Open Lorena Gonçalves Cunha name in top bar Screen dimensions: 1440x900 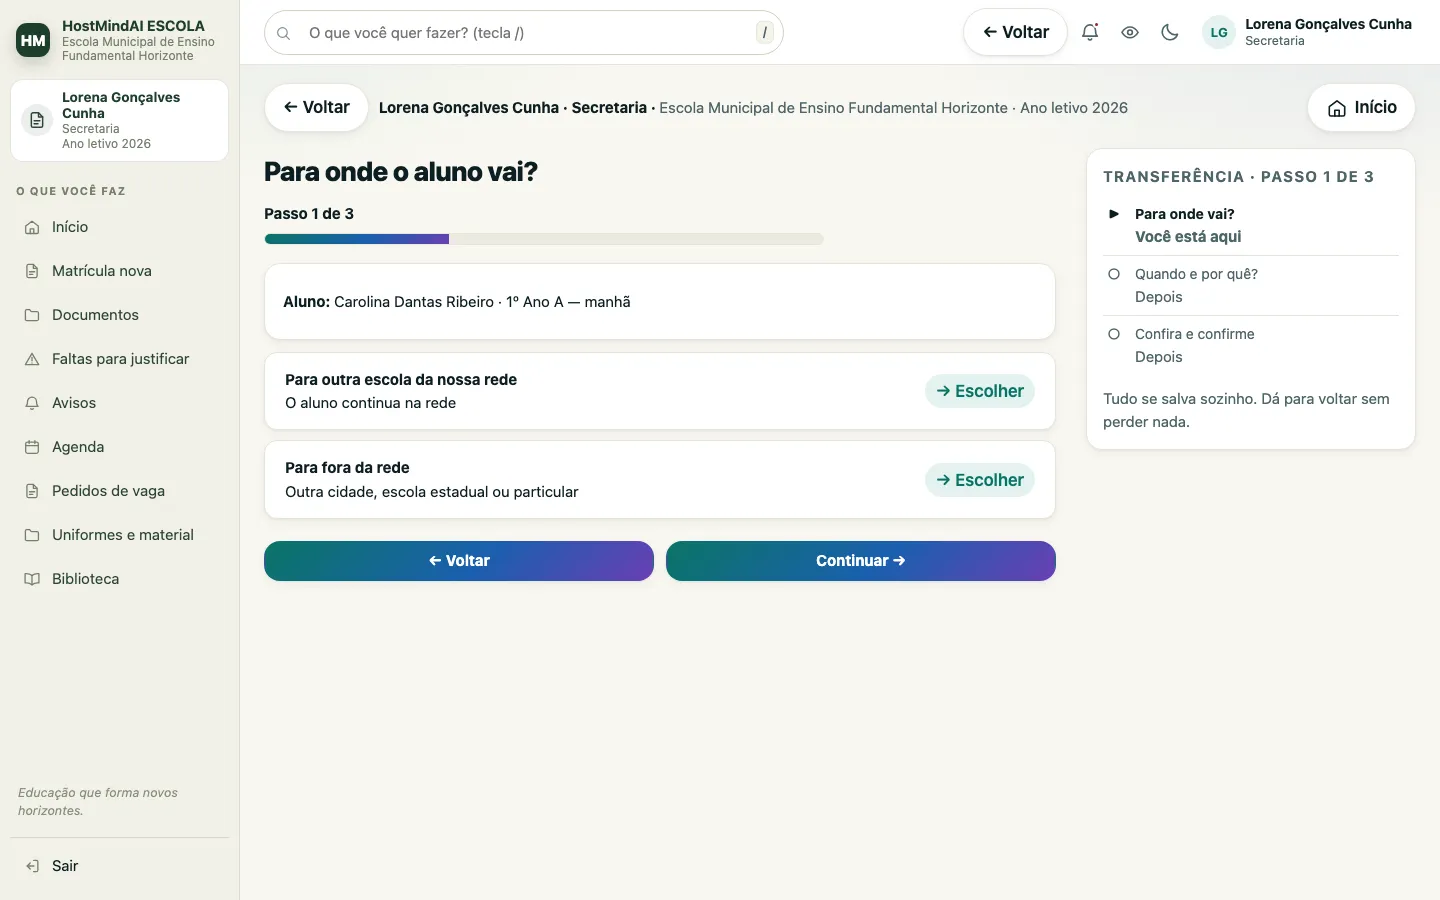(x=1328, y=24)
